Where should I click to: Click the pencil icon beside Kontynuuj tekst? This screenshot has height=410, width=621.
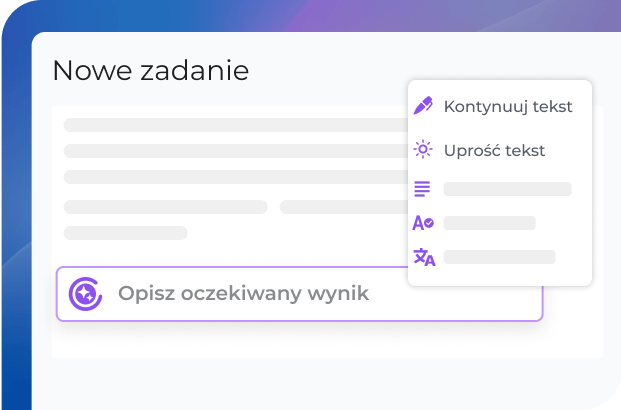tap(423, 106)
